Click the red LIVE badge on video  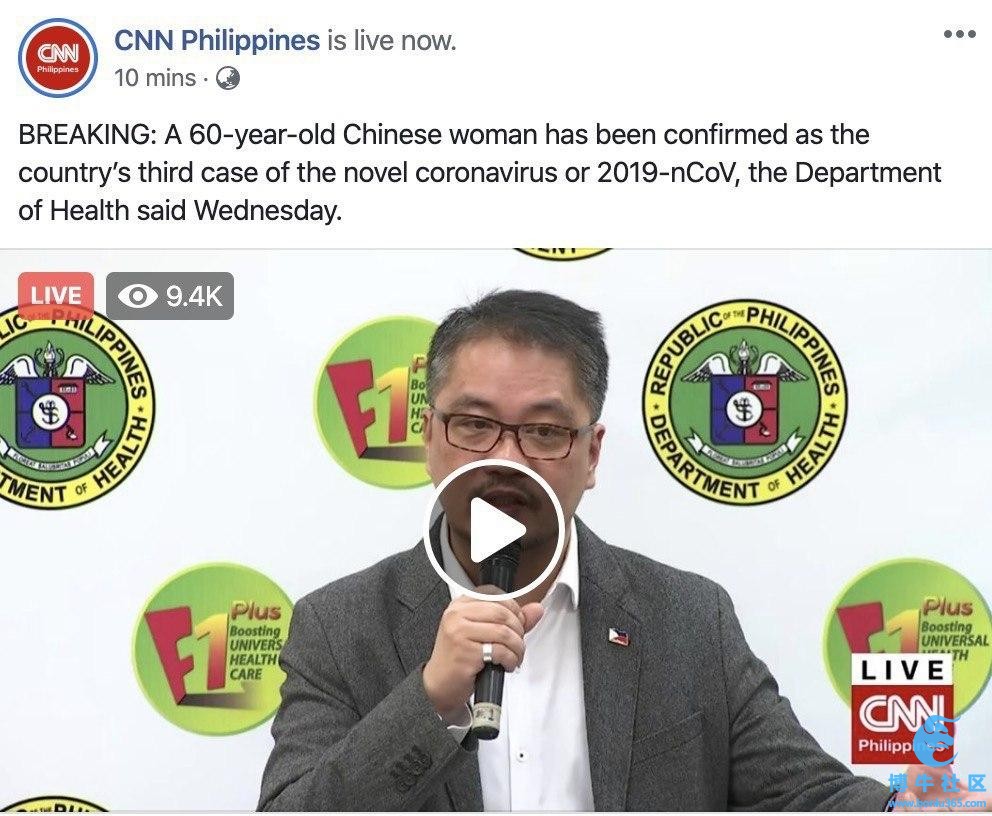[56, 295]
